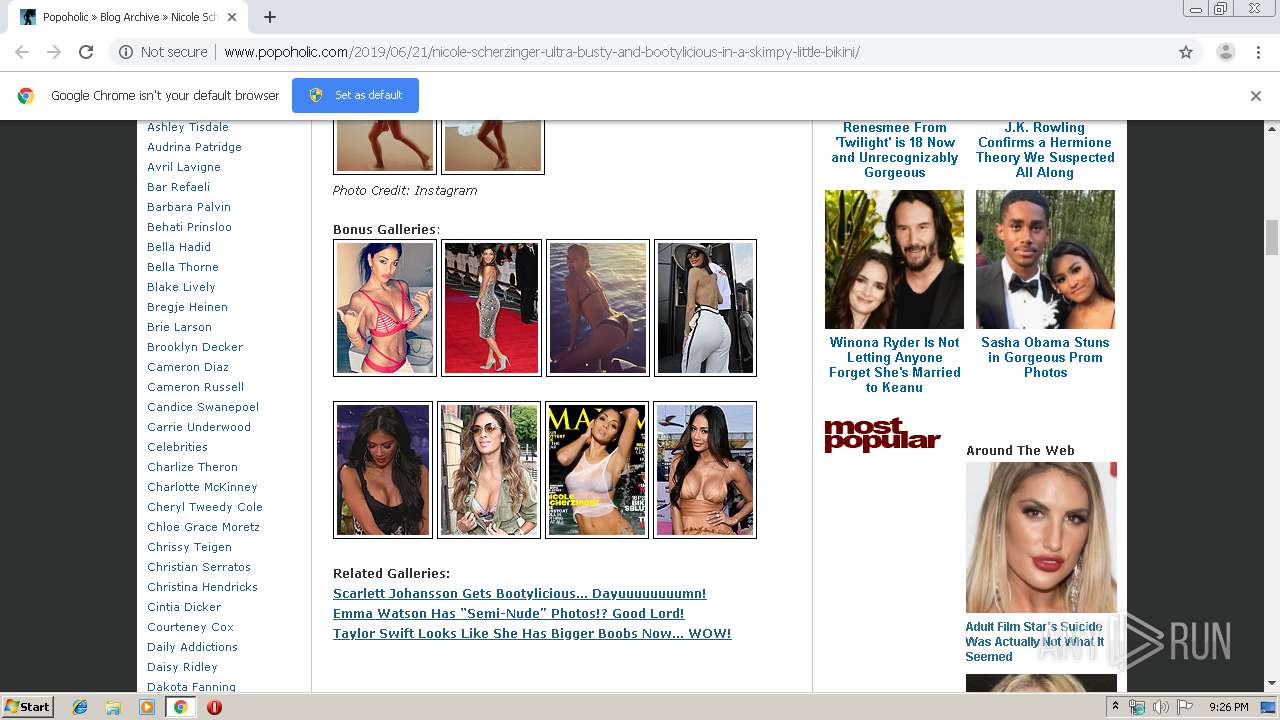The image size is (1280, 720).
Task: Open the Winona Ryder and Keanu photo
Action: tap(894, 260)
